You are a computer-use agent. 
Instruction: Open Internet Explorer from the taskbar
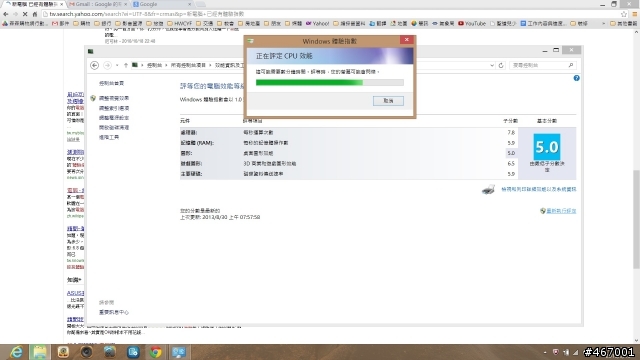point(16,352)
